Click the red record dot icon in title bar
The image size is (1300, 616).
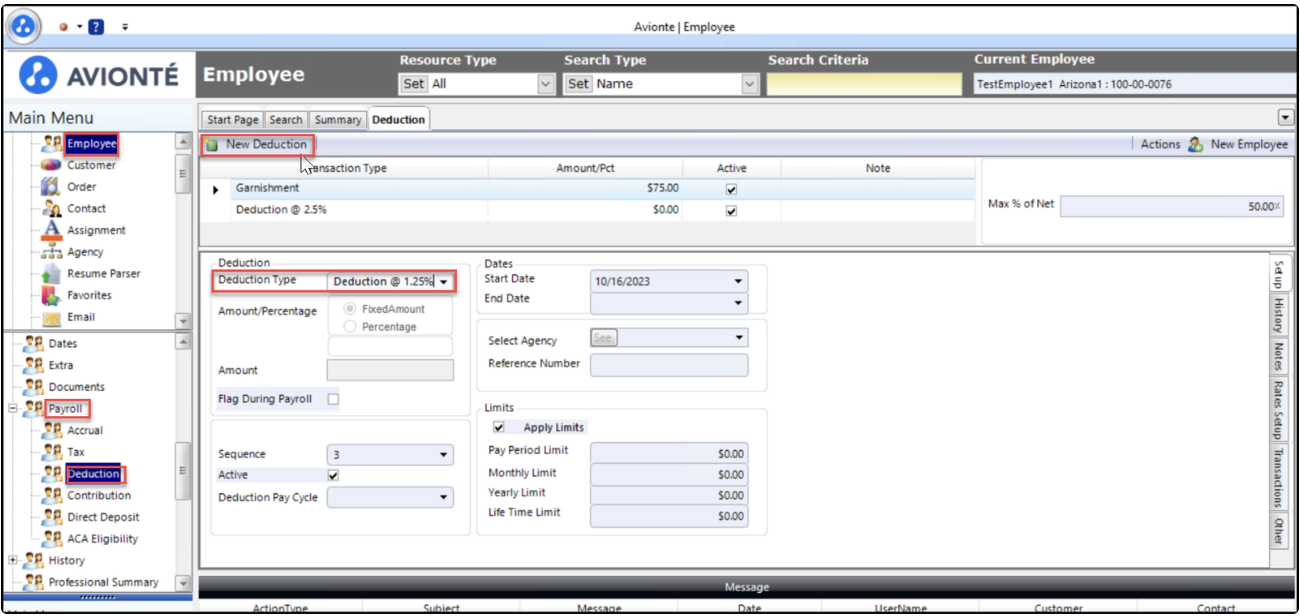click(64, 27)
